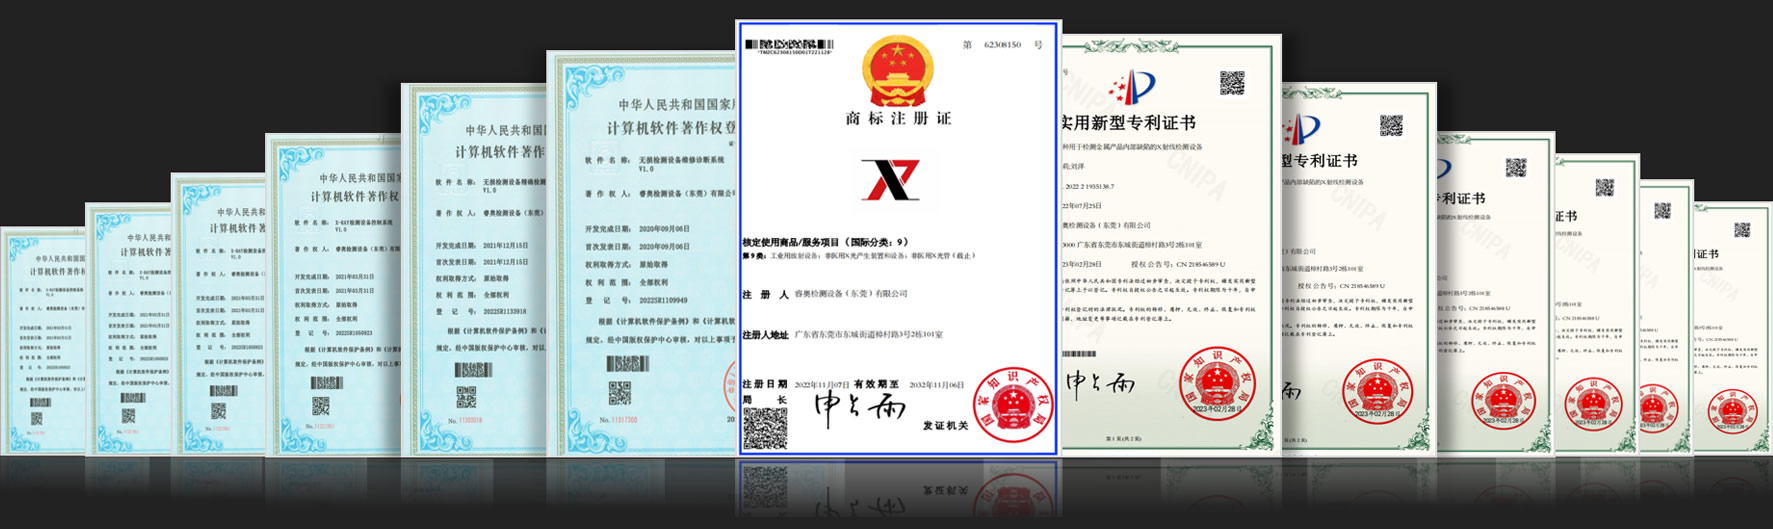The image size is (1773, 529).
Task: Click 注册日期 2022年11月07日 text
Action: pos(796,384)
